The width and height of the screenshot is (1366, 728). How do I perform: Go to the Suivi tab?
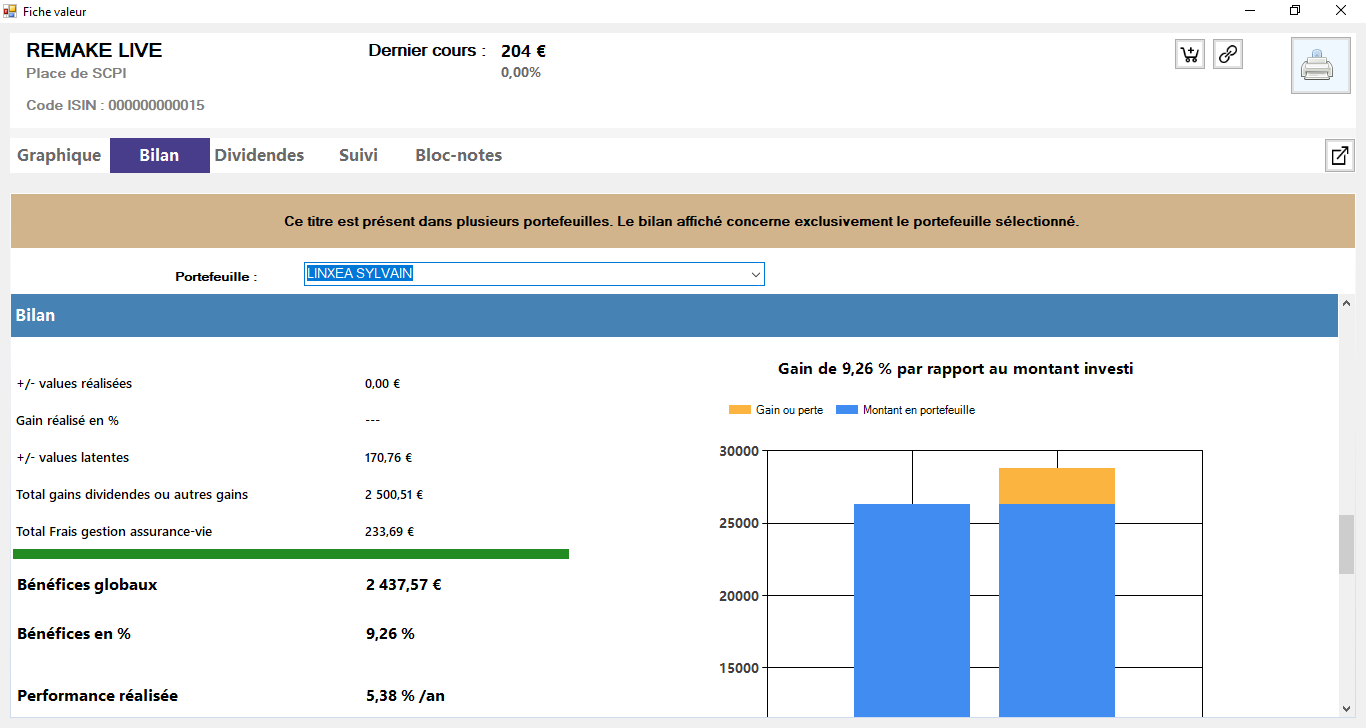point(358,156)
